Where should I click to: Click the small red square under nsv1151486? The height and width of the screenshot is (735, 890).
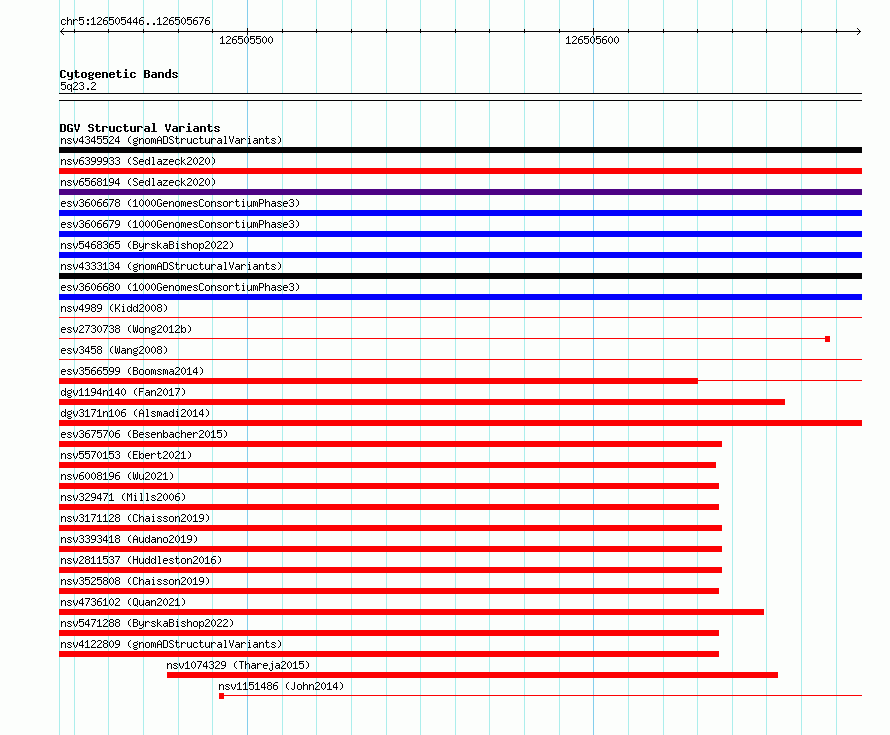coord(221,696)
